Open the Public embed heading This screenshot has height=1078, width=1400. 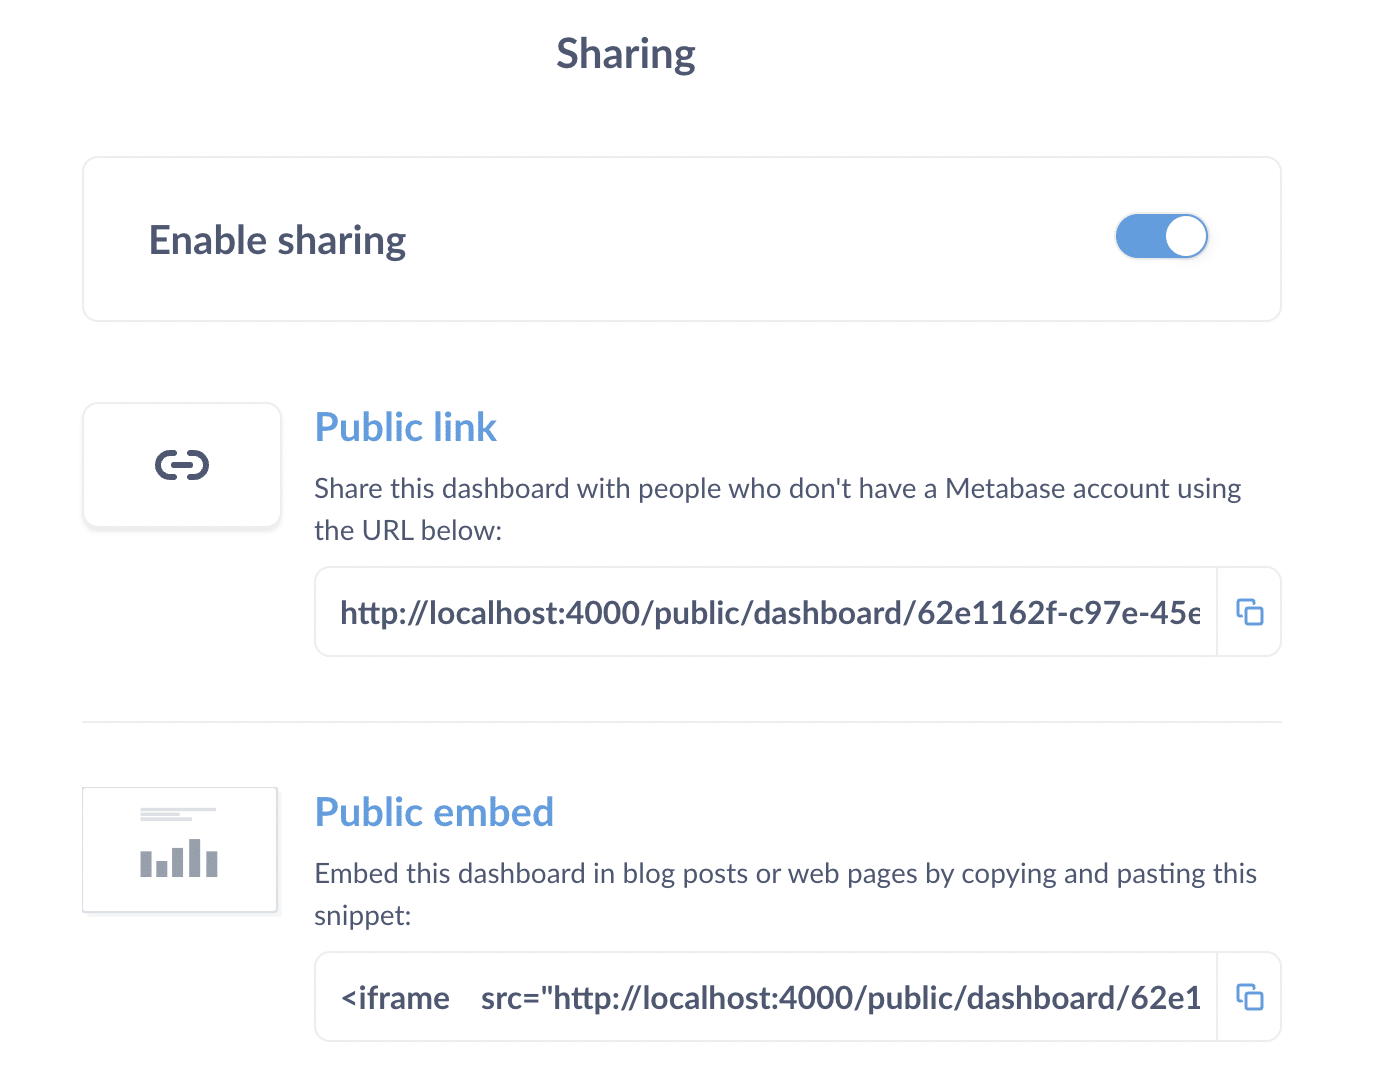[434, 812]
